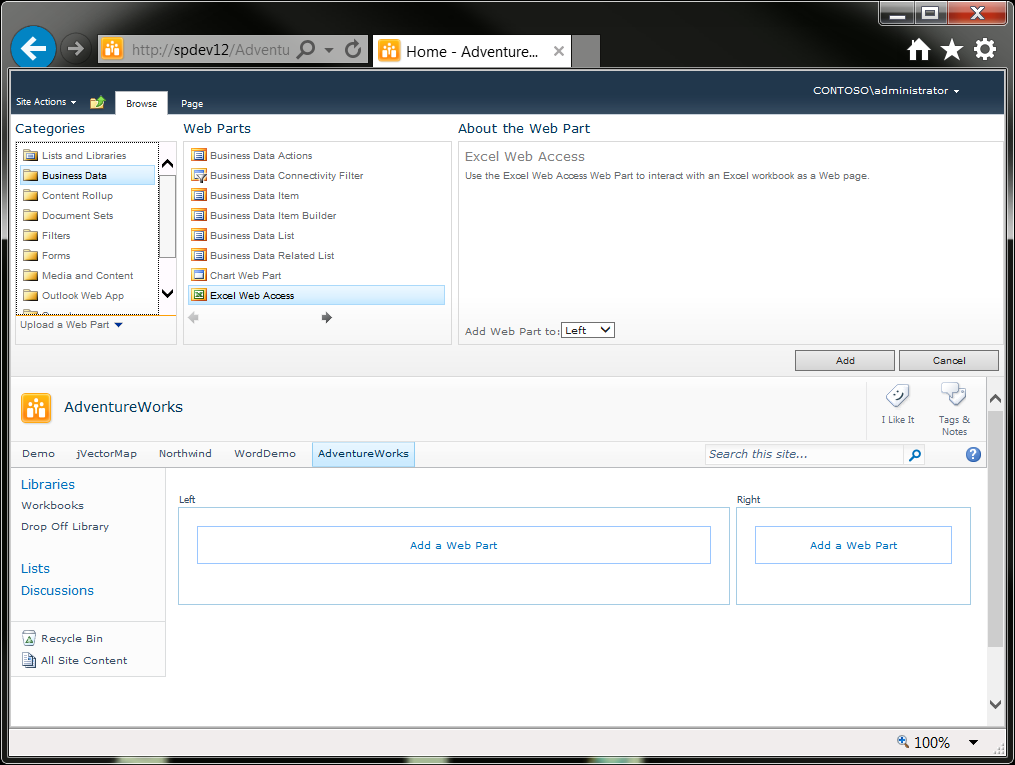
Task: Open the Discussions link
Action: (x=57, y=590)
